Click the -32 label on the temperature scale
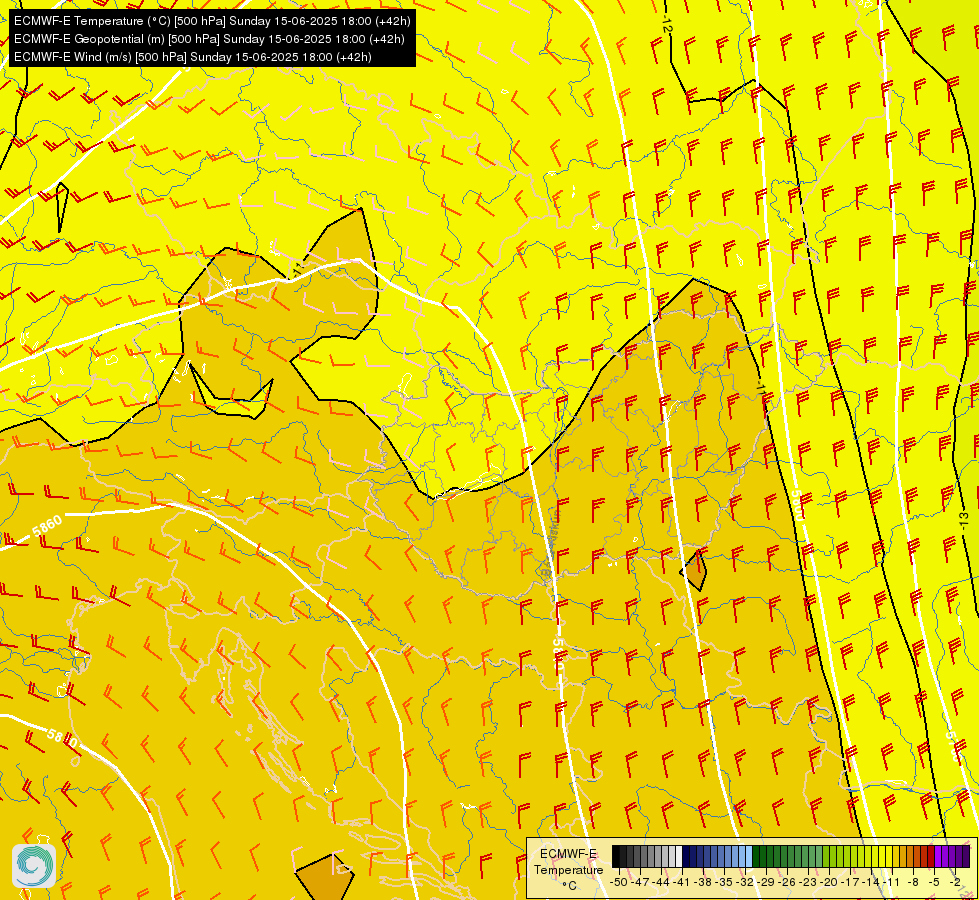Viewport: 979px width, 900px height. tap(745, 882)
